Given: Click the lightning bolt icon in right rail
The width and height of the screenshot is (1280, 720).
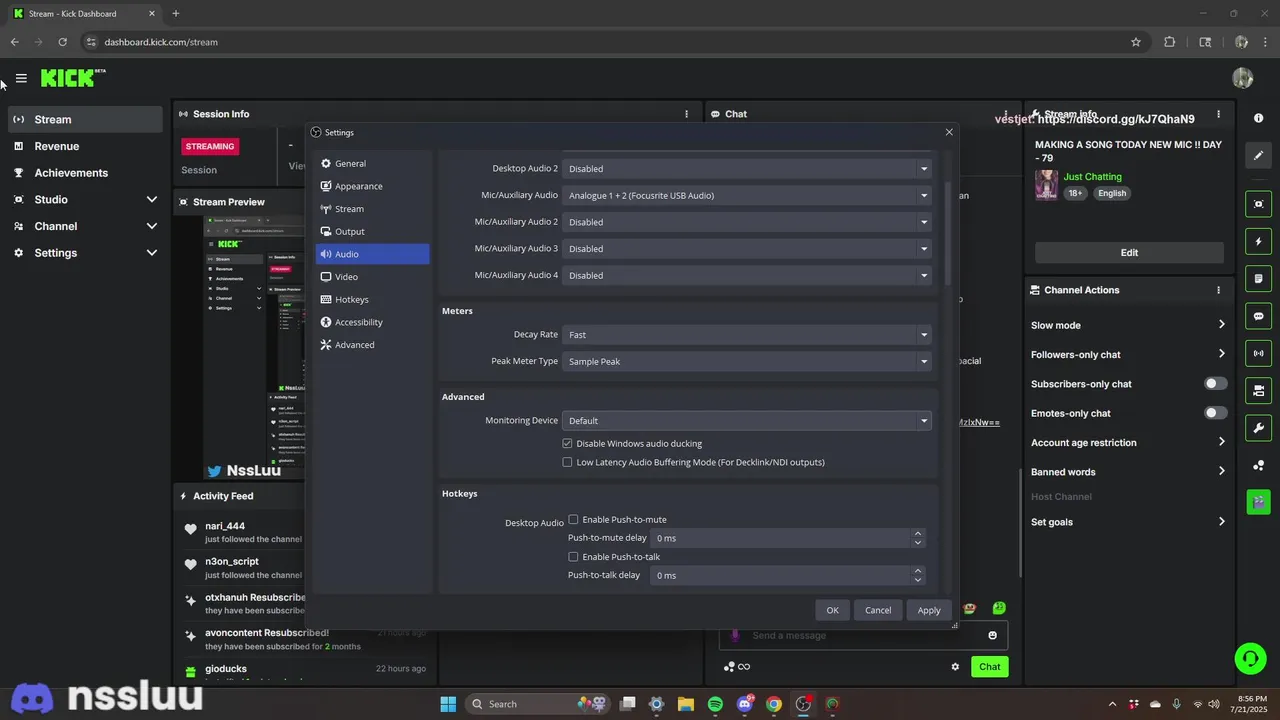Looking at the screenshot, I should 1258,242.
